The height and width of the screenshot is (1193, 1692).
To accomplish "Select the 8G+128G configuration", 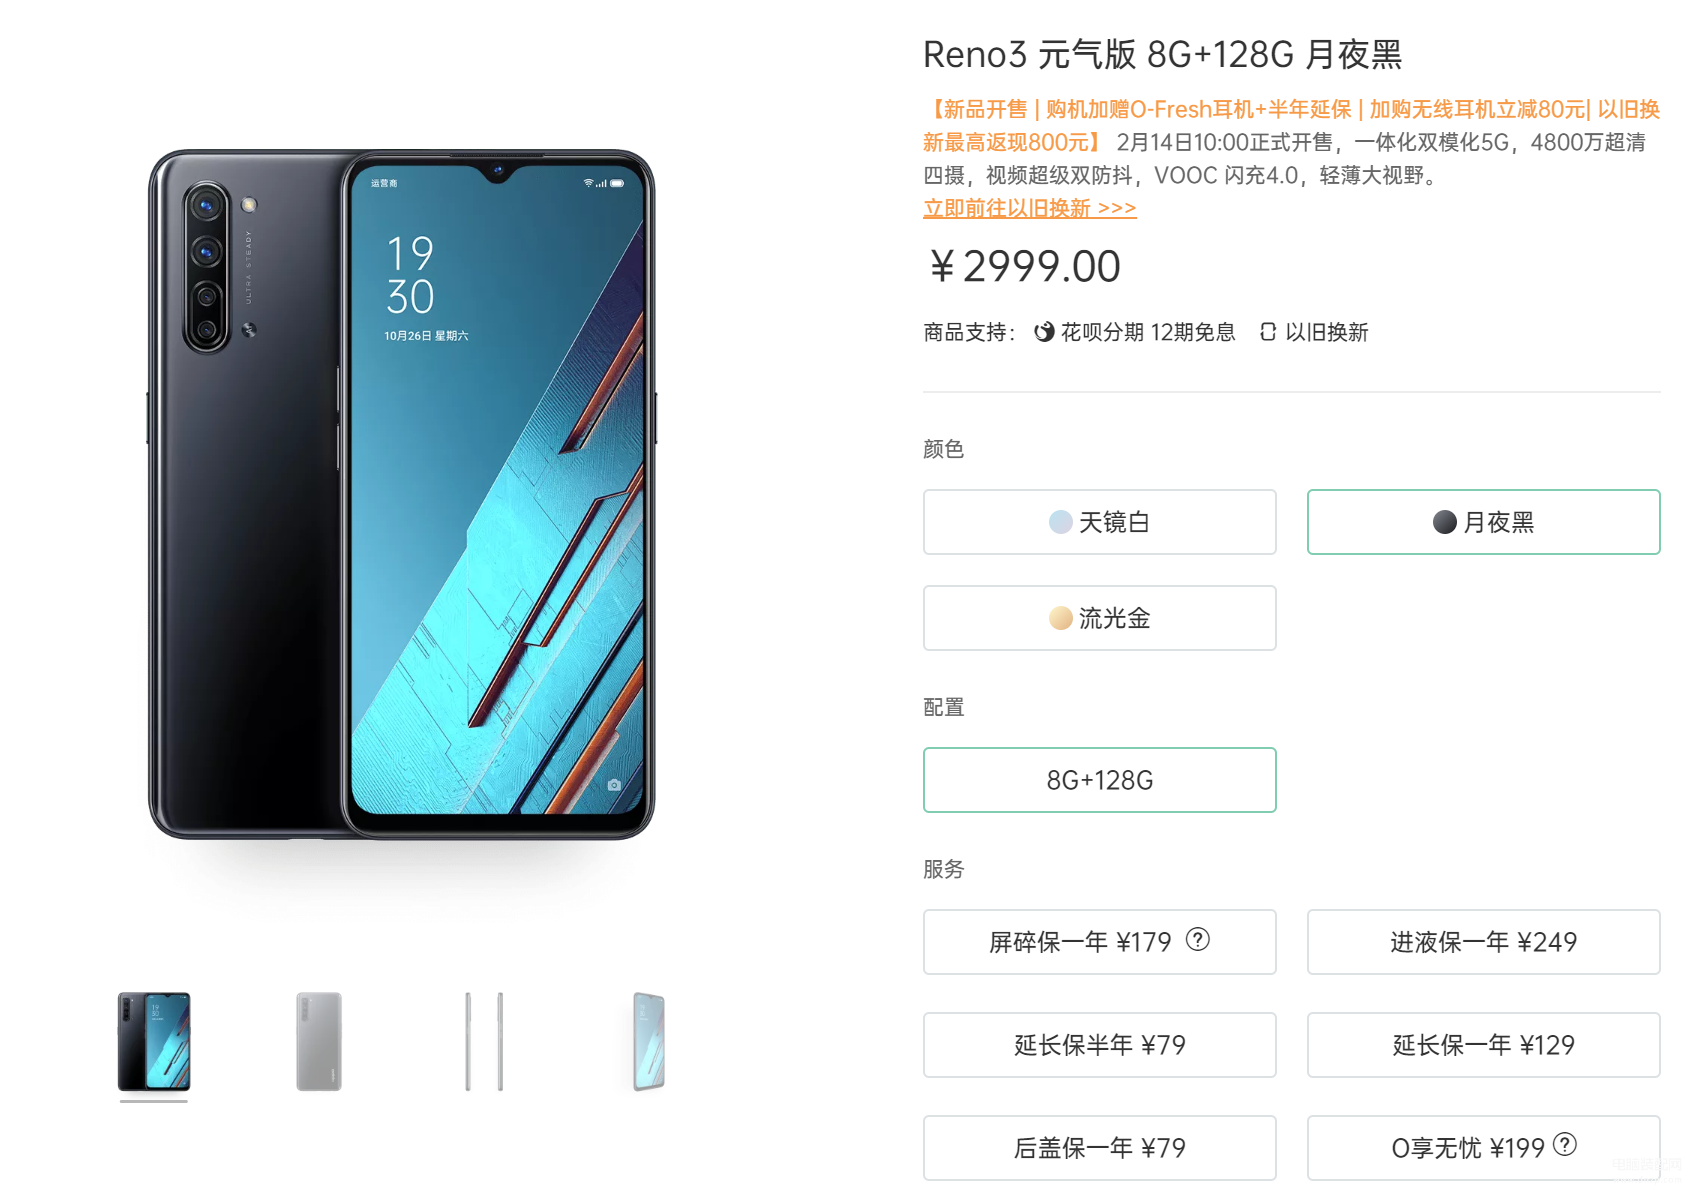I will pos(1100,780).
